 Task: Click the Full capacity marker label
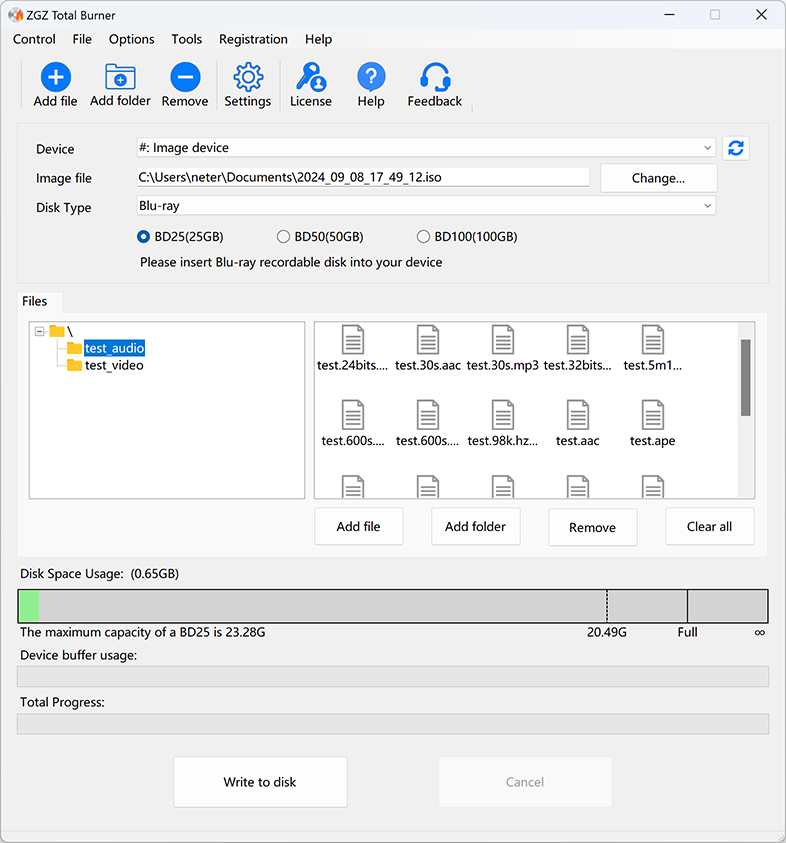click(688, 632)
